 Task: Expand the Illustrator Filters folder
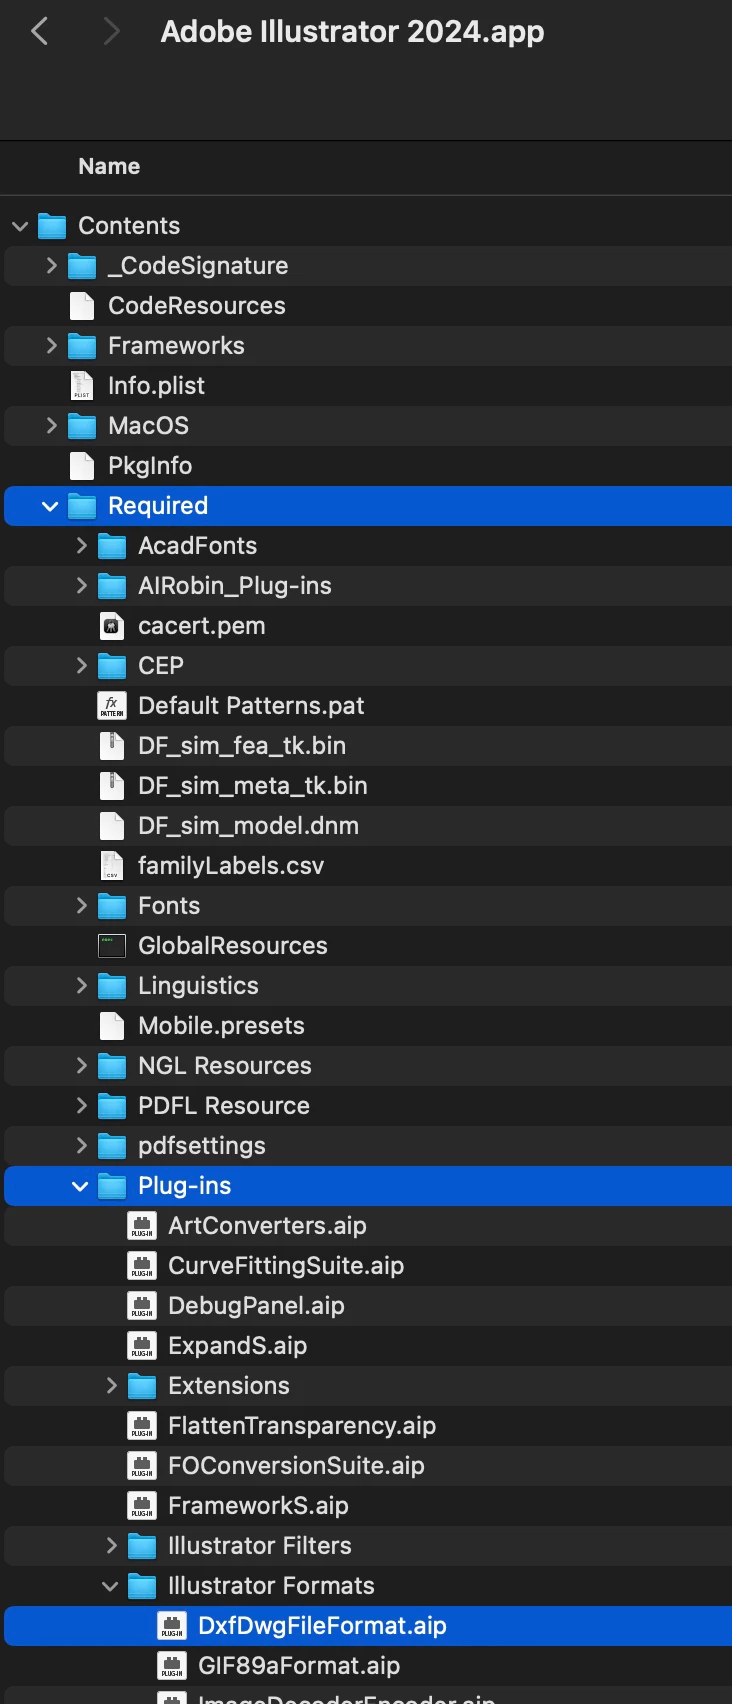click(111, 1546)
